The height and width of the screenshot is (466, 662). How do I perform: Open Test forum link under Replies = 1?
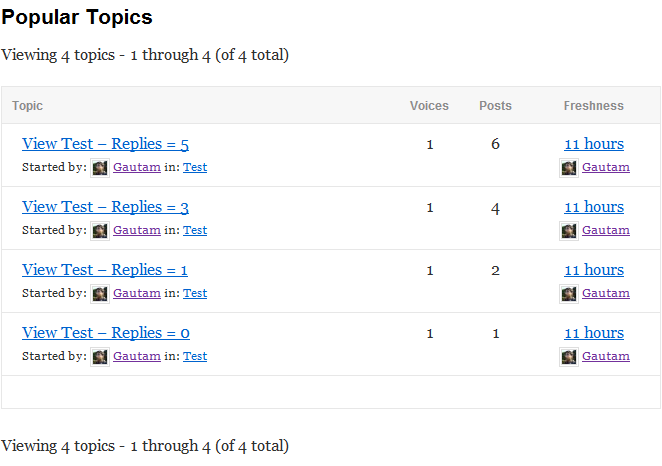click(x=195, y=293)
